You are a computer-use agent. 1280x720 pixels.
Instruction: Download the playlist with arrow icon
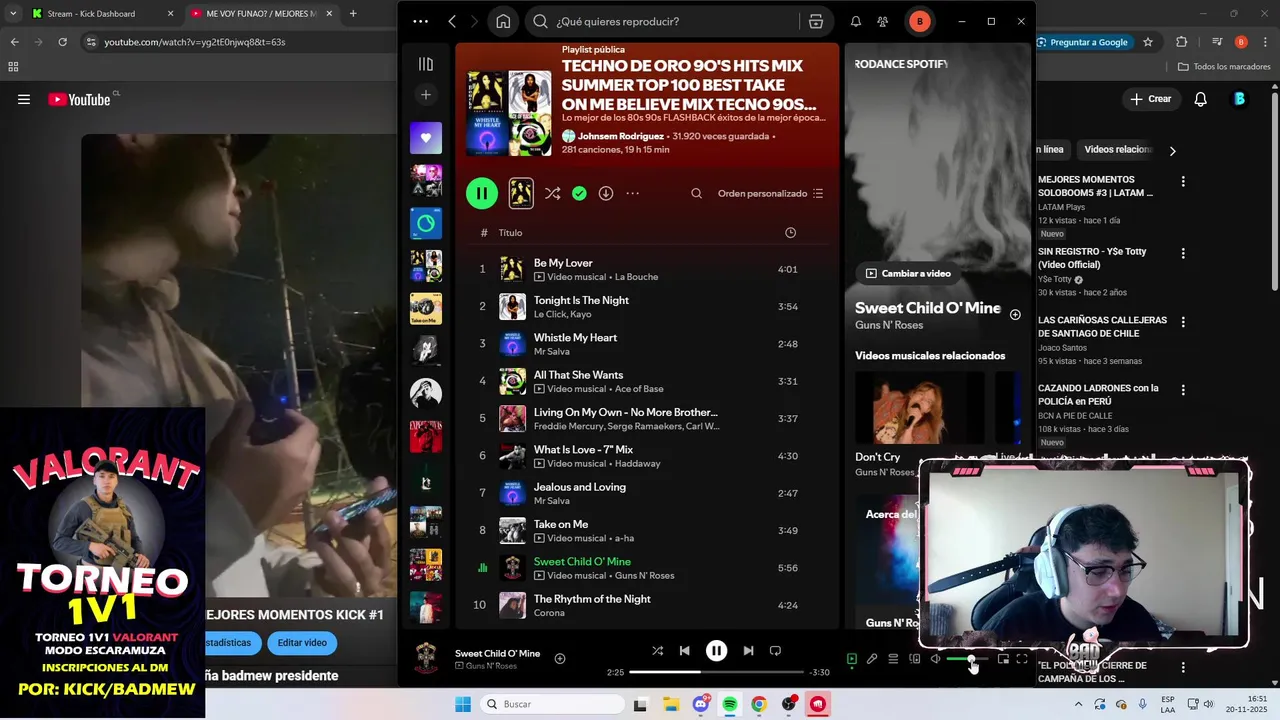click(606, 193)
